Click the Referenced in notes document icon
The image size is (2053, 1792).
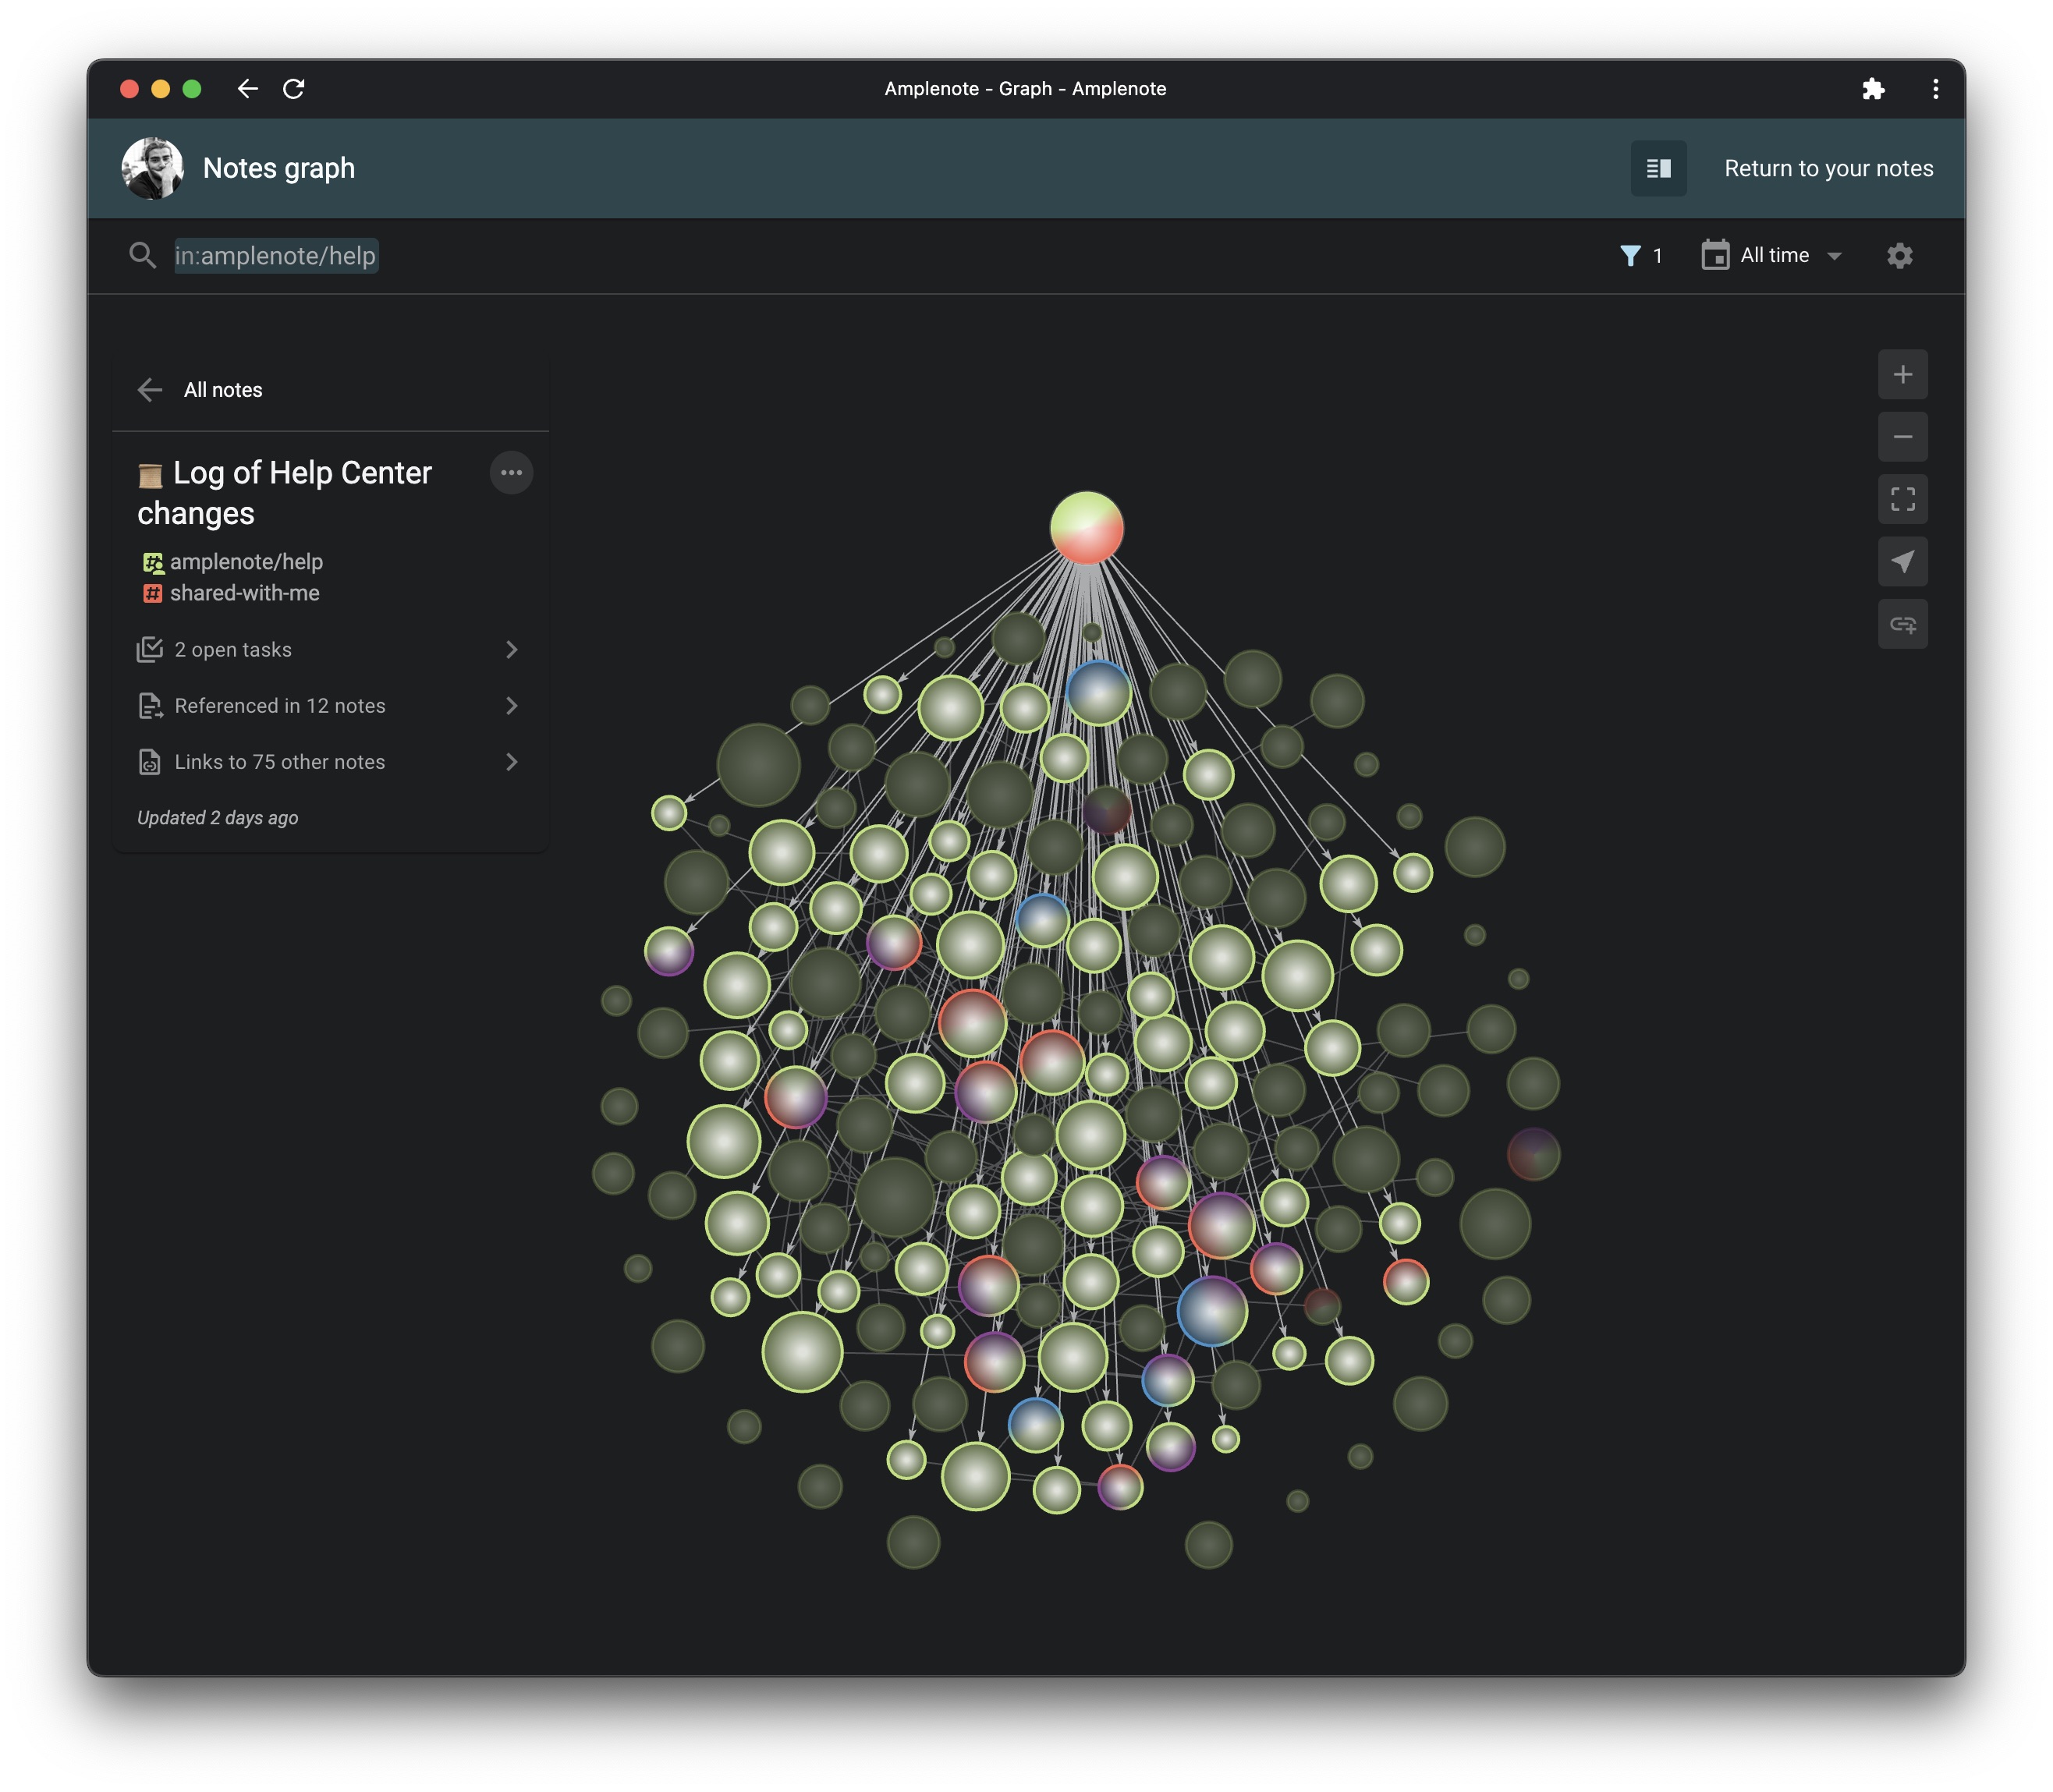coord(150,706)
